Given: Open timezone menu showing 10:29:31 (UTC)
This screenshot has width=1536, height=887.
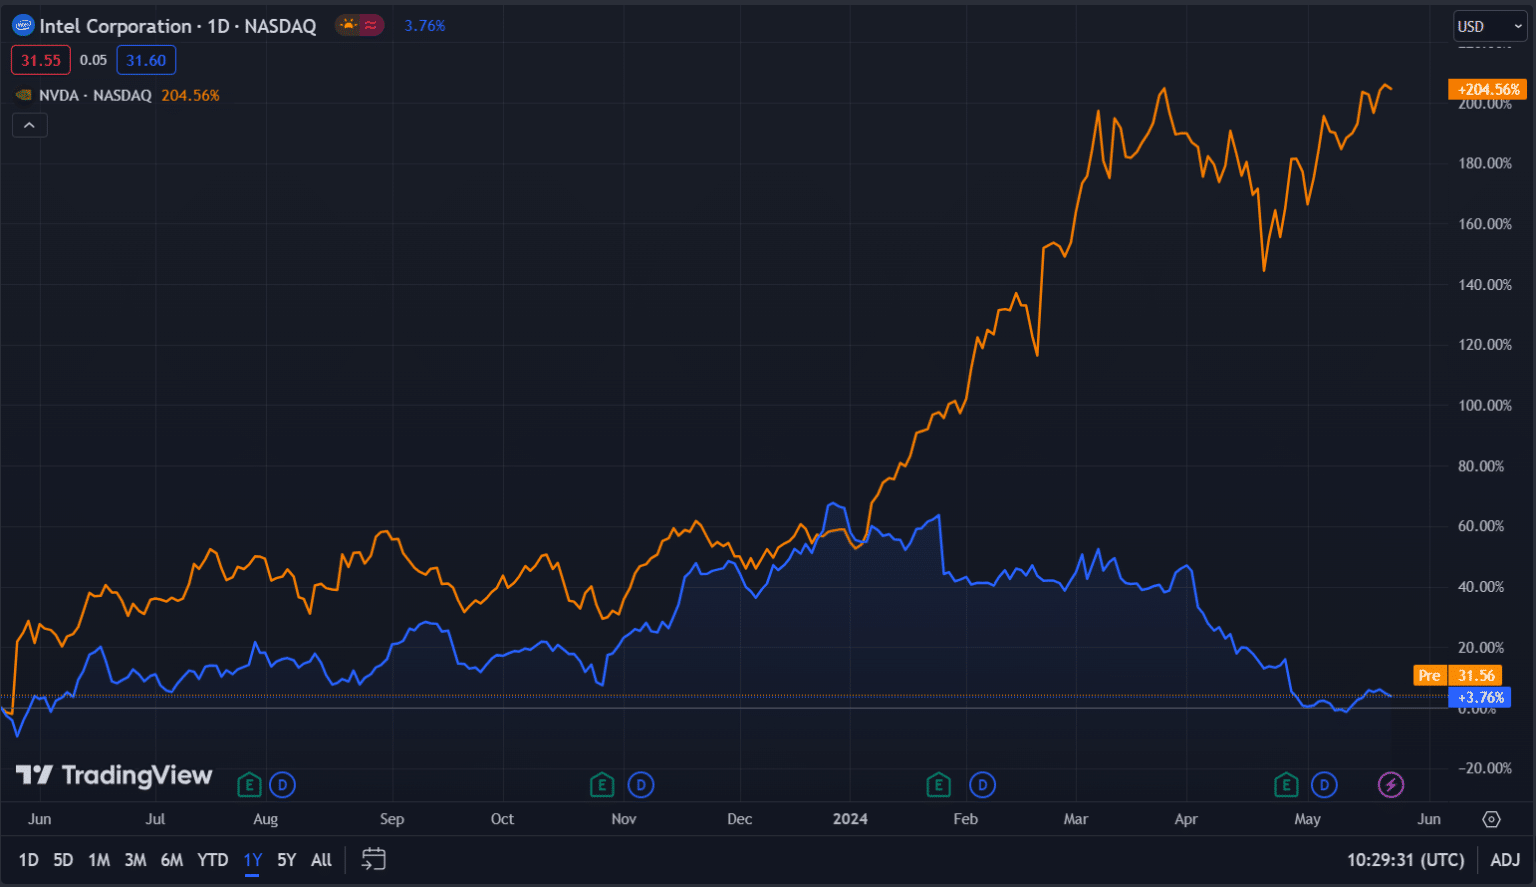Looking at the screenshot, I should click(x=1405, y=860).
